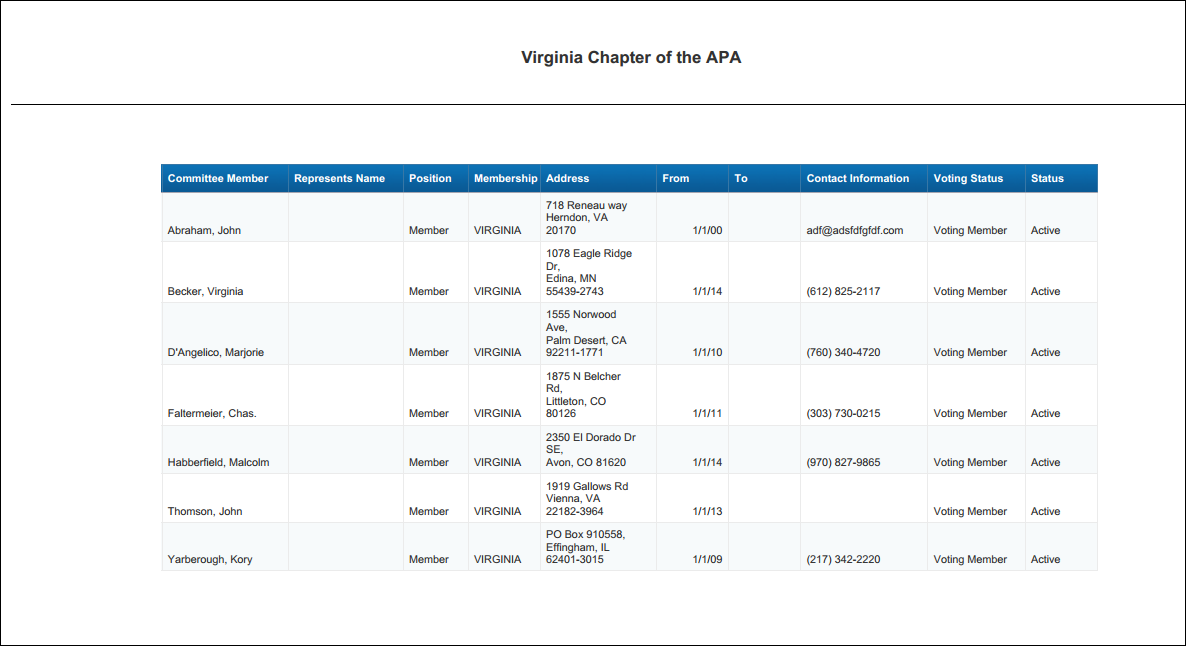Viewport: 1186px width, 646px height.
Task: Click the Committee Member column header
Action: (218, 179)
